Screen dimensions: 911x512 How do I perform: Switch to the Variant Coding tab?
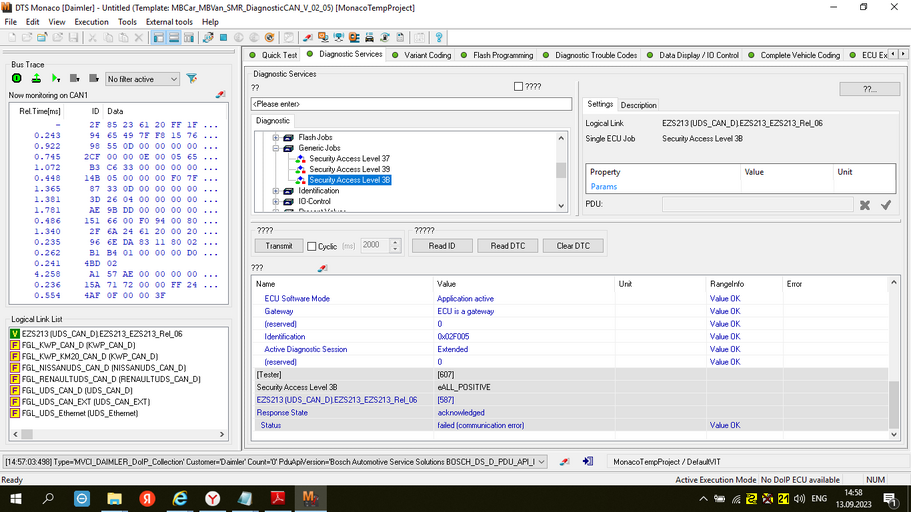pyautogui.click(x=422, y=55)
